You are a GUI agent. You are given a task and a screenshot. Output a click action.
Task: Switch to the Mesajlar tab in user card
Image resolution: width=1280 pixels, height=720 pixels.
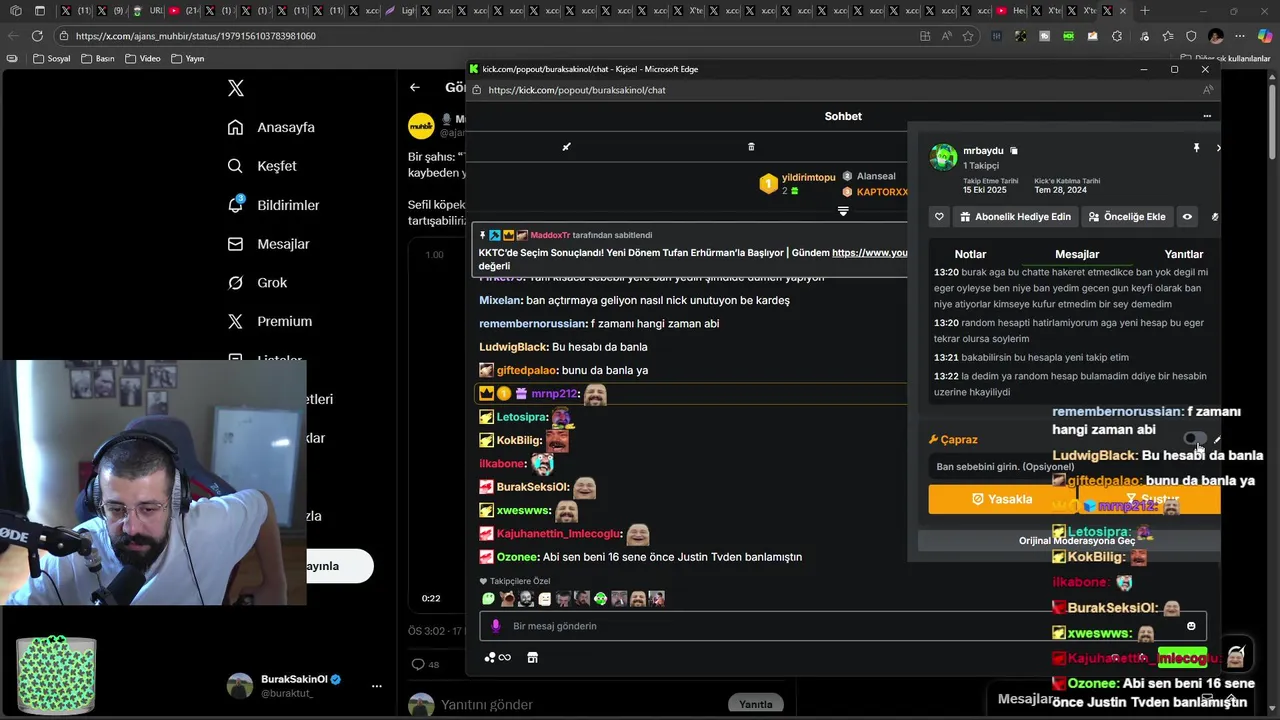tap(1077, 254)
